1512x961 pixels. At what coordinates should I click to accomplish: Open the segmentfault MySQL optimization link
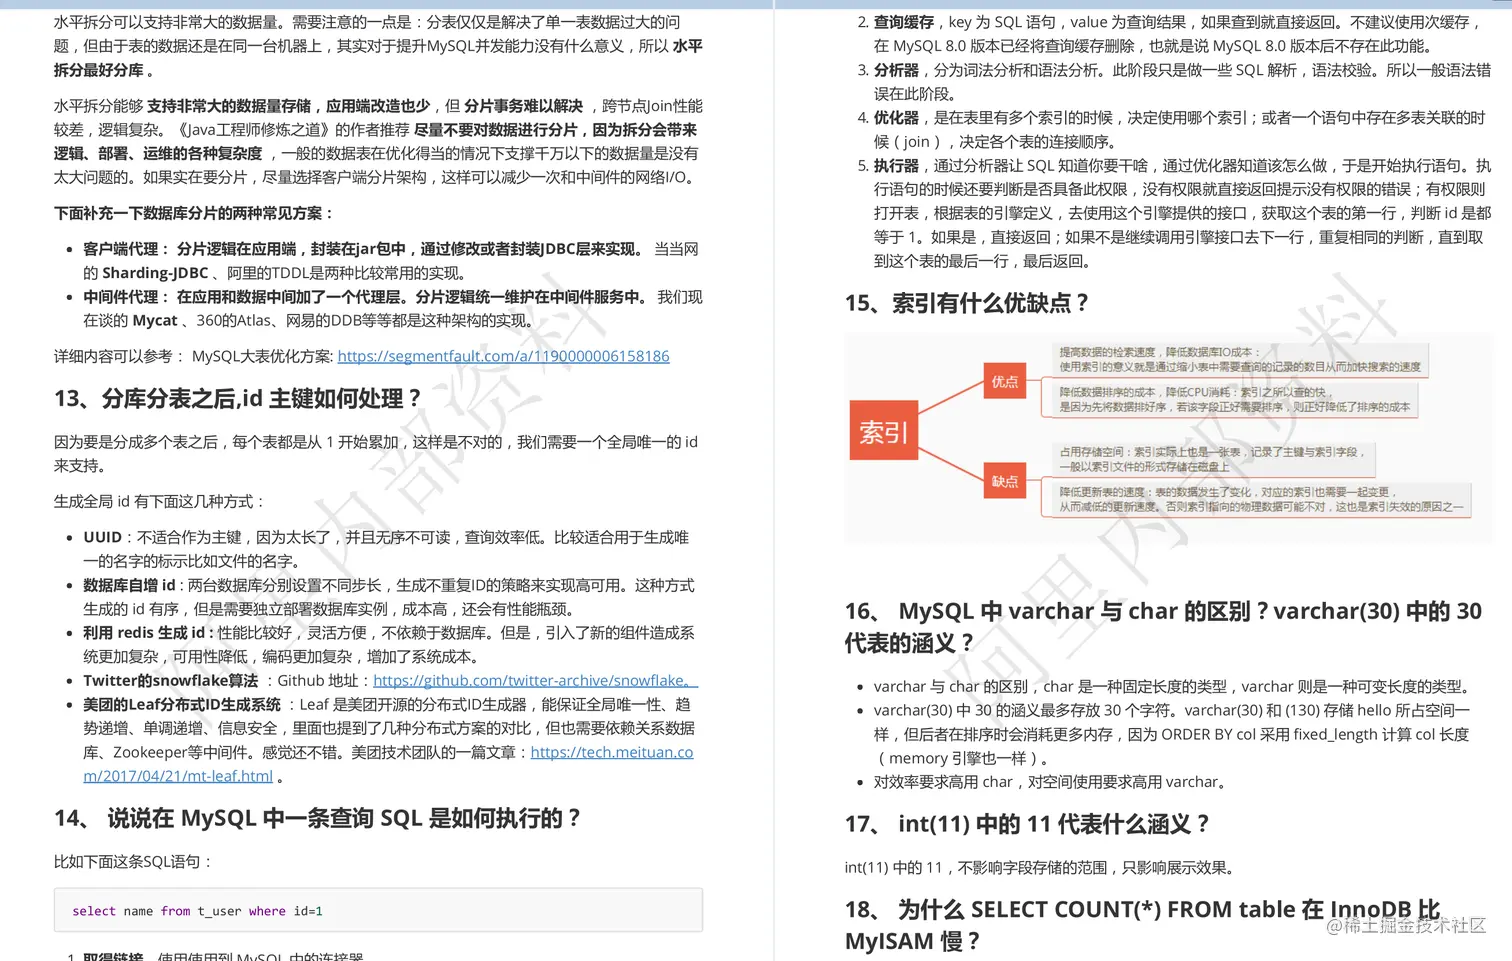[503, 355]
